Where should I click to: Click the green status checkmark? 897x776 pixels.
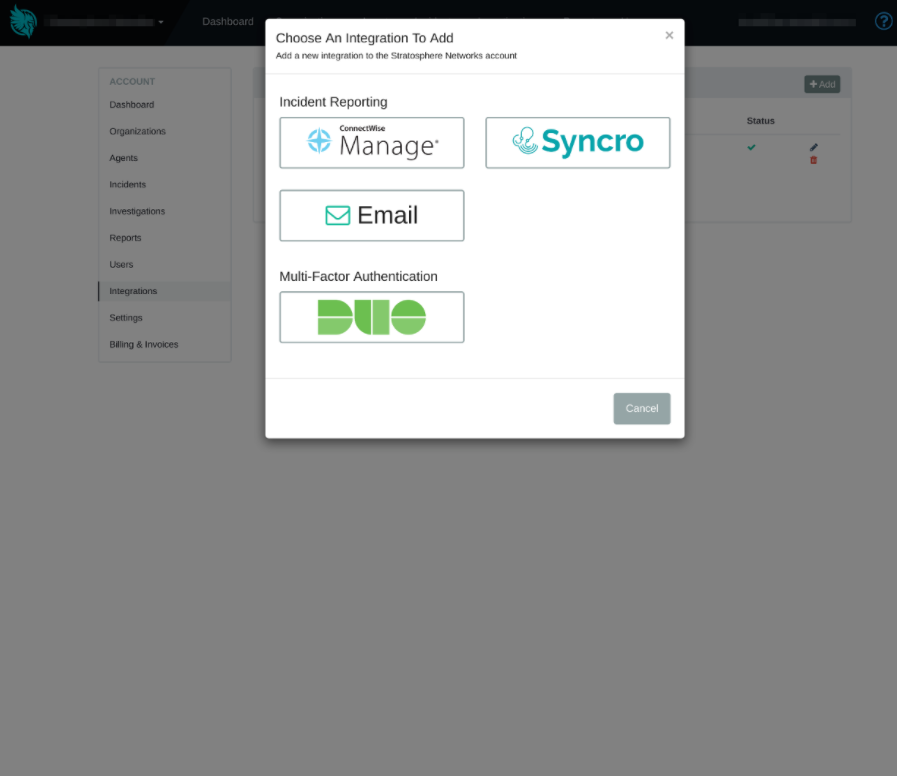click(752, 147)
